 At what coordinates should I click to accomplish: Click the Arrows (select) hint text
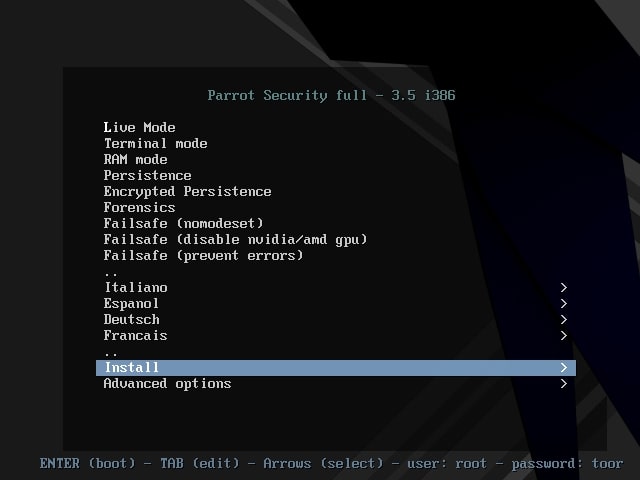pos(323,463)
